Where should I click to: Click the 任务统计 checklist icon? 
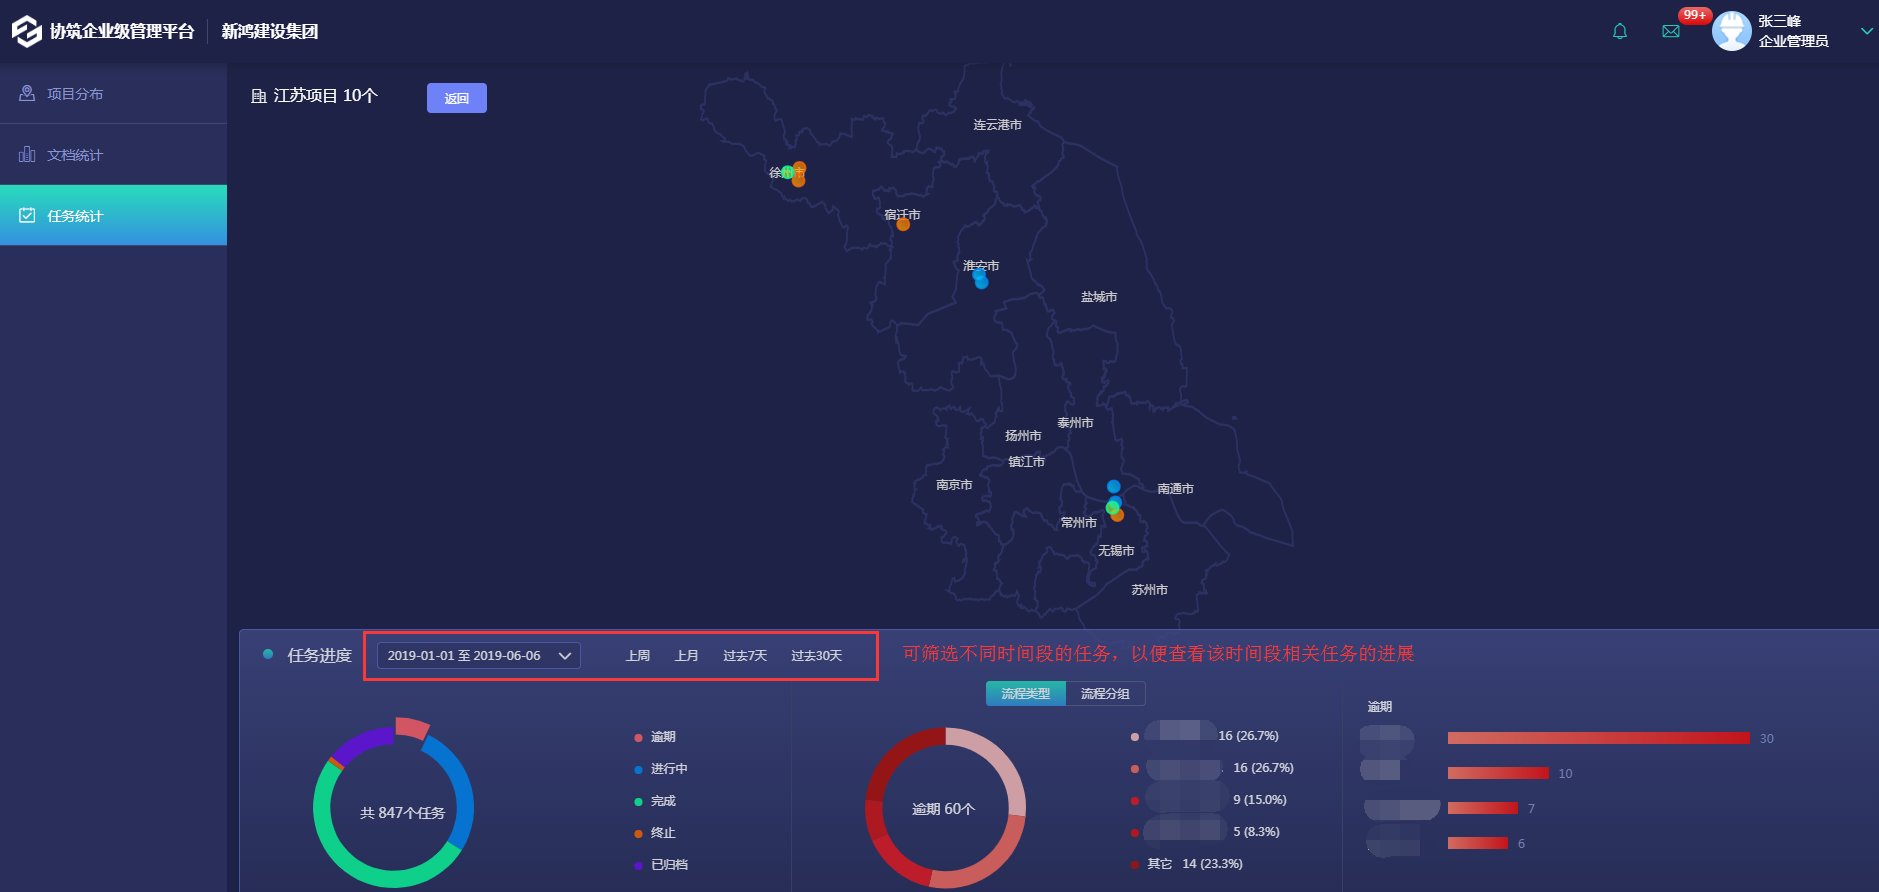(x=27, y=215)
